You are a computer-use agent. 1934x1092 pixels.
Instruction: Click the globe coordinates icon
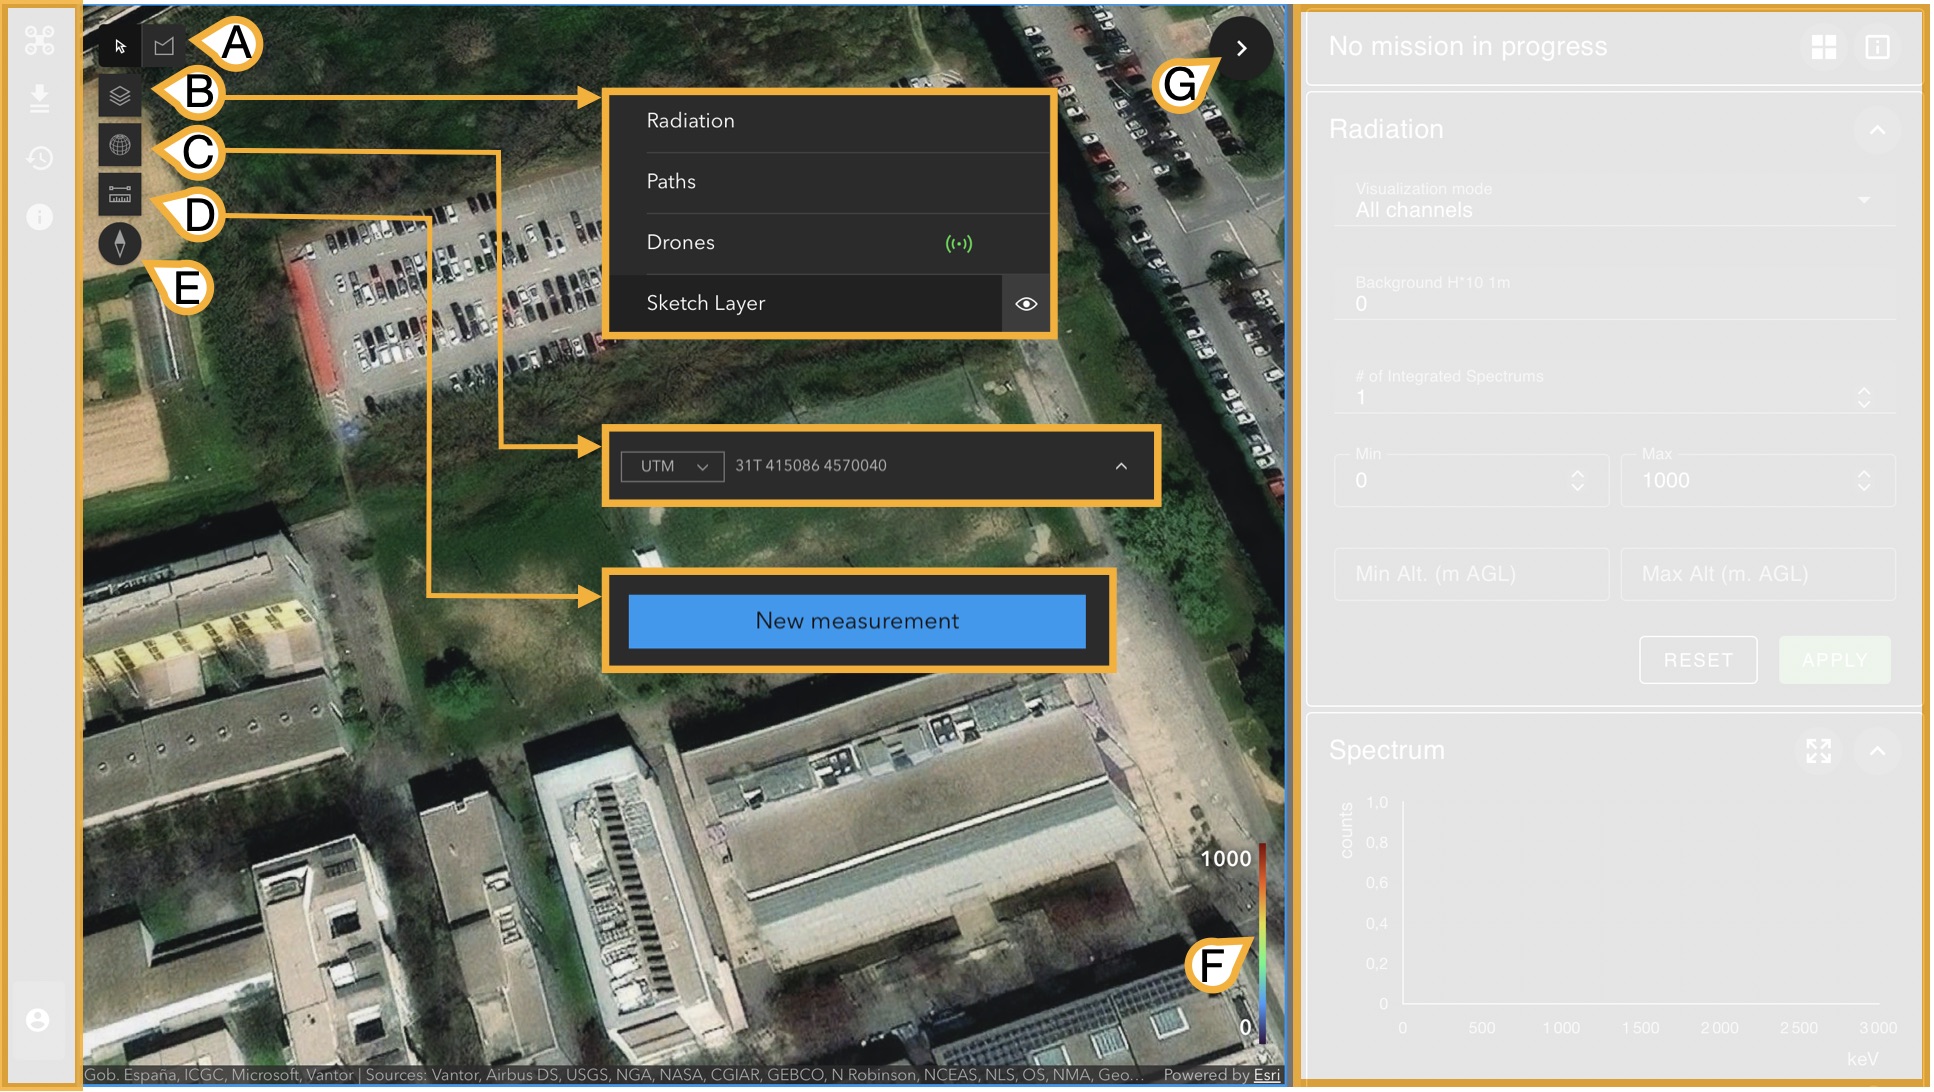click(120, 145)
